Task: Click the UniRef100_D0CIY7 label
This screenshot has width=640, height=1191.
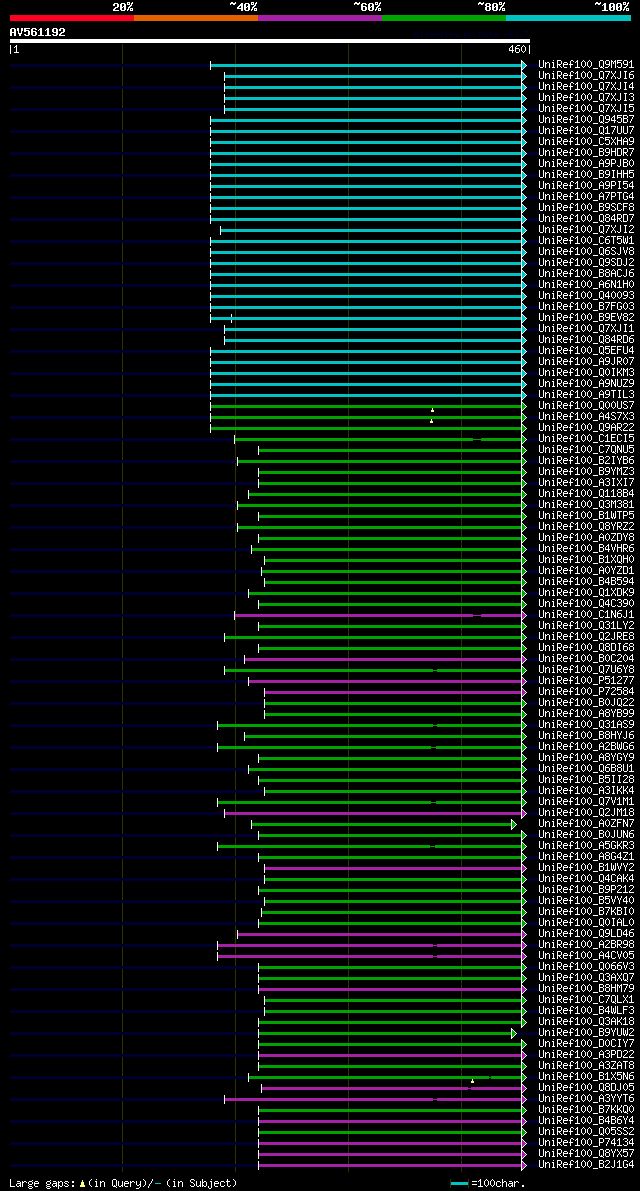Action: pyautogui.click(x=586, y=1044)
